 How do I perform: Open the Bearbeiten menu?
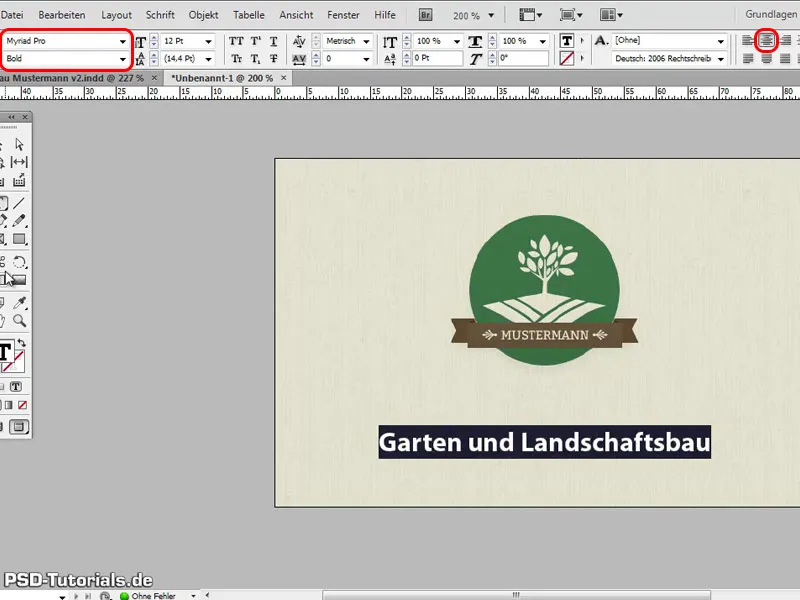(62, 15)
